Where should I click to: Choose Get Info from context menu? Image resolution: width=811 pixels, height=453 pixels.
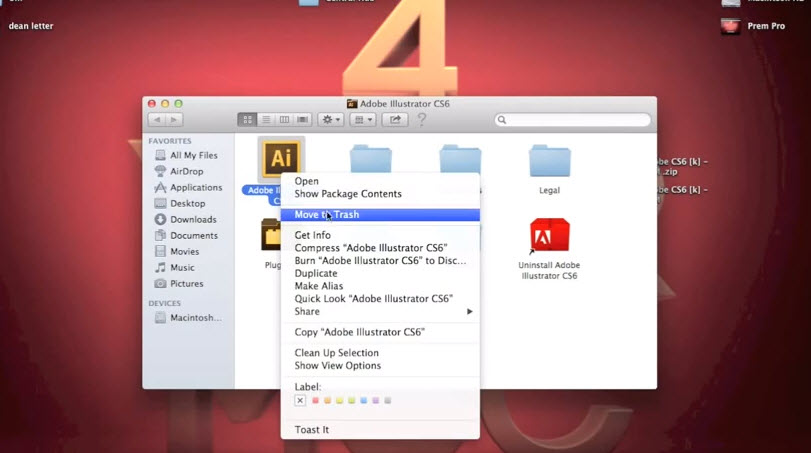[x=380, y=235]
